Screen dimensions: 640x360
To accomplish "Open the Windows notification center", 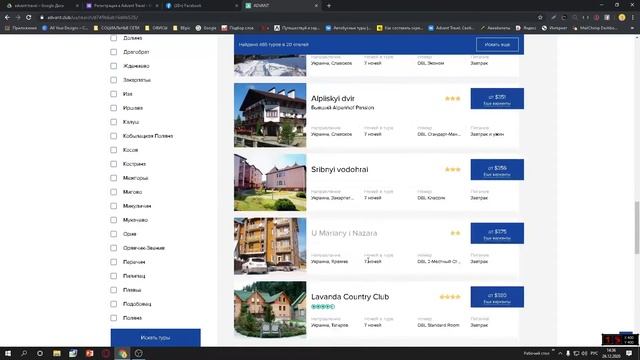I will [629, 353].
